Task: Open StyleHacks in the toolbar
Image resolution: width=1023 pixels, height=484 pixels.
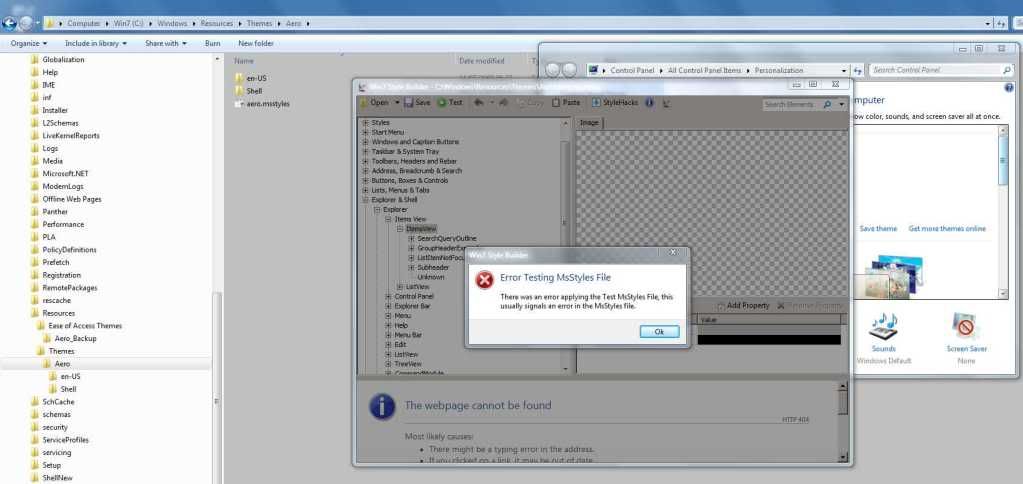Action: point(615,102)
